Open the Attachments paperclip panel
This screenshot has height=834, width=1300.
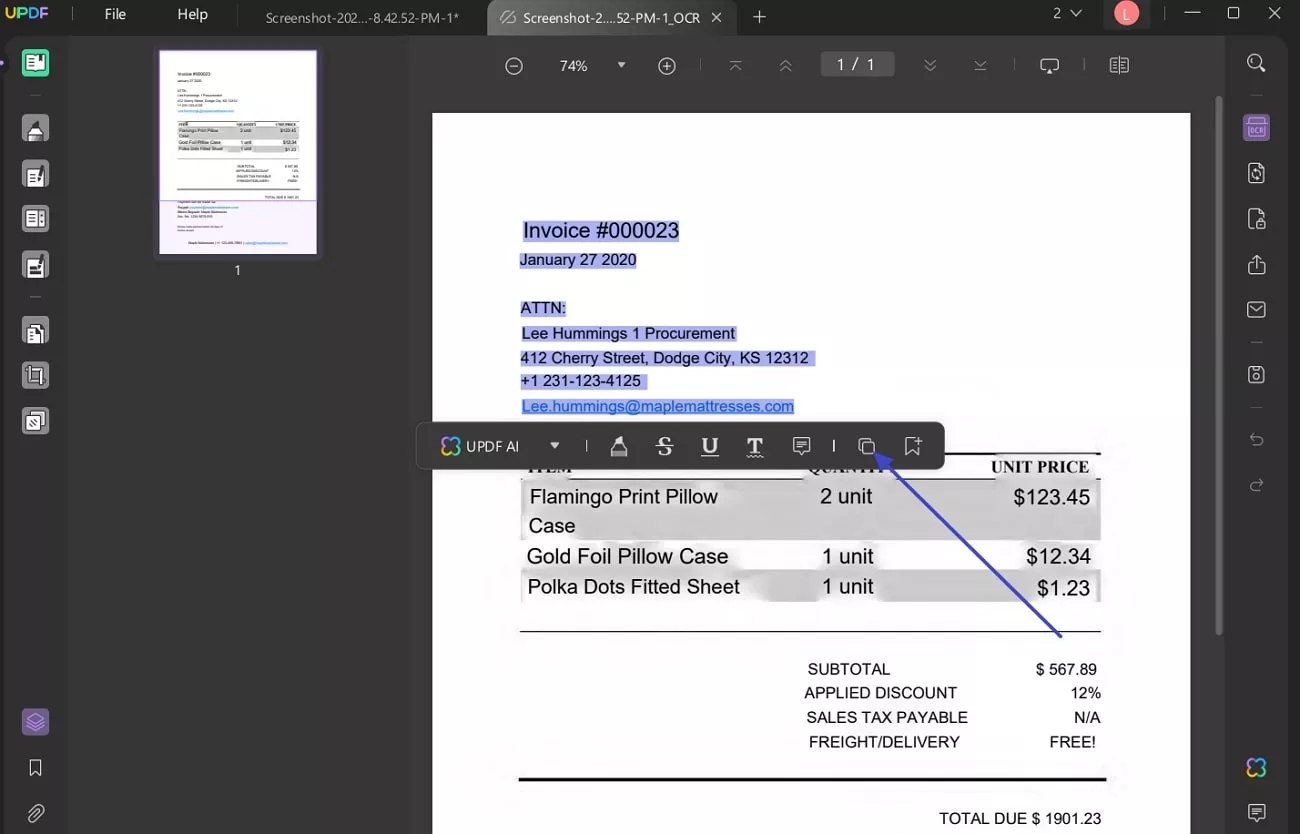35,813
